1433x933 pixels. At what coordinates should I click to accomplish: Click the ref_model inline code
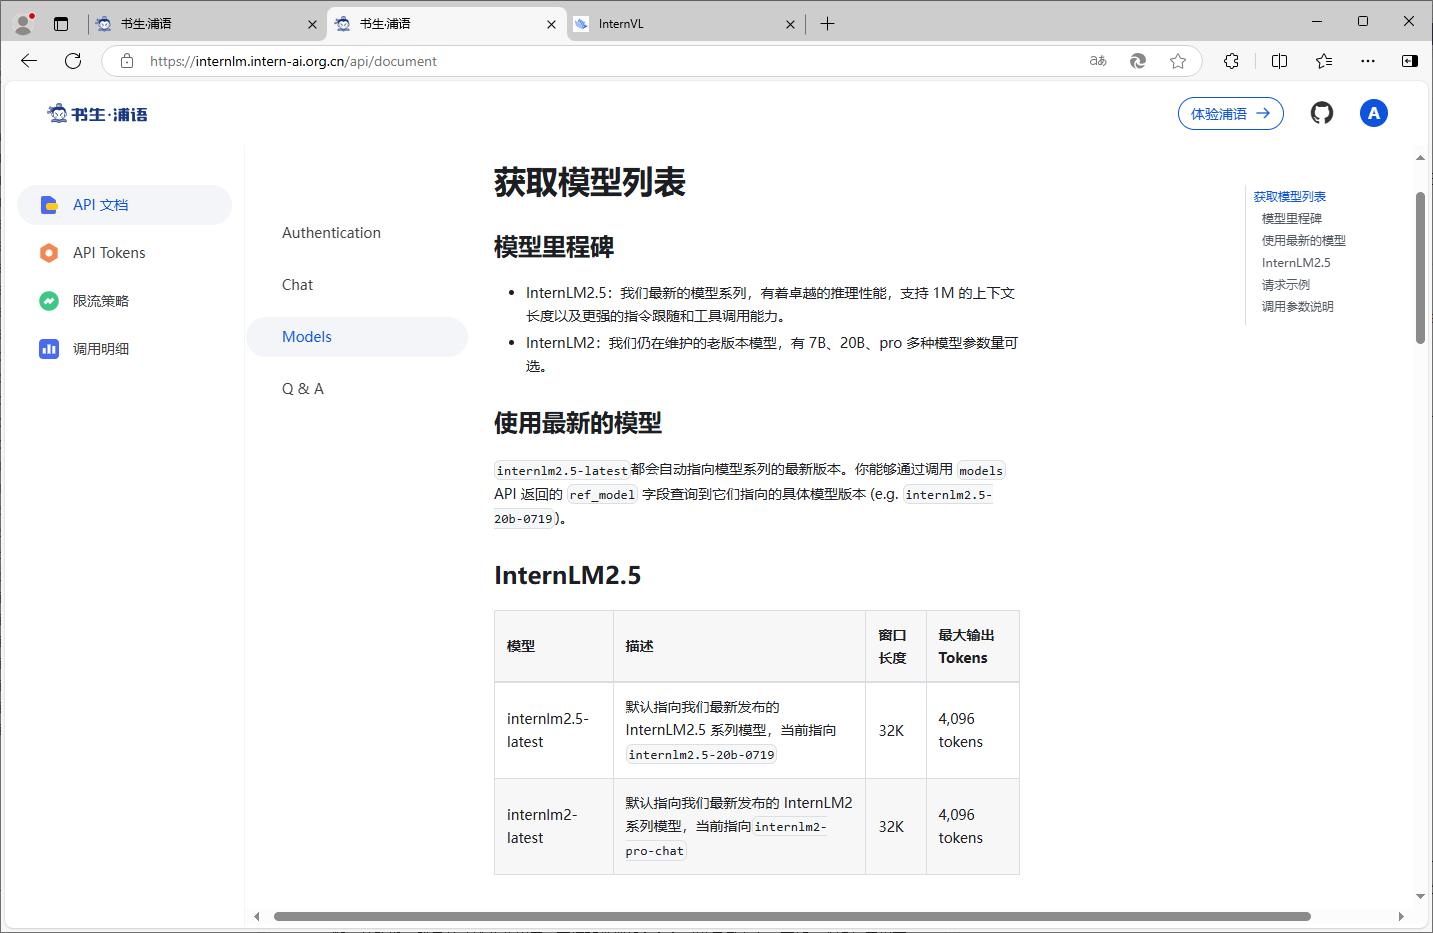tap(602, 495)
